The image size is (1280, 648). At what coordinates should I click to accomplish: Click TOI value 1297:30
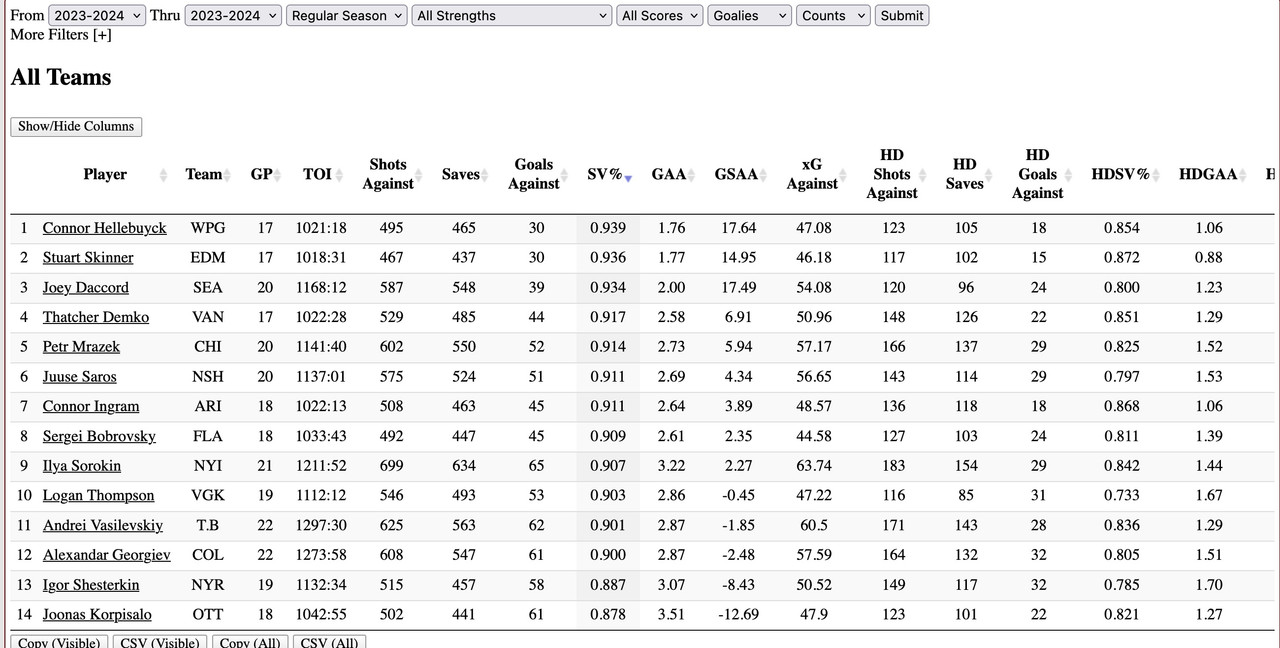[x=321, y=525]
